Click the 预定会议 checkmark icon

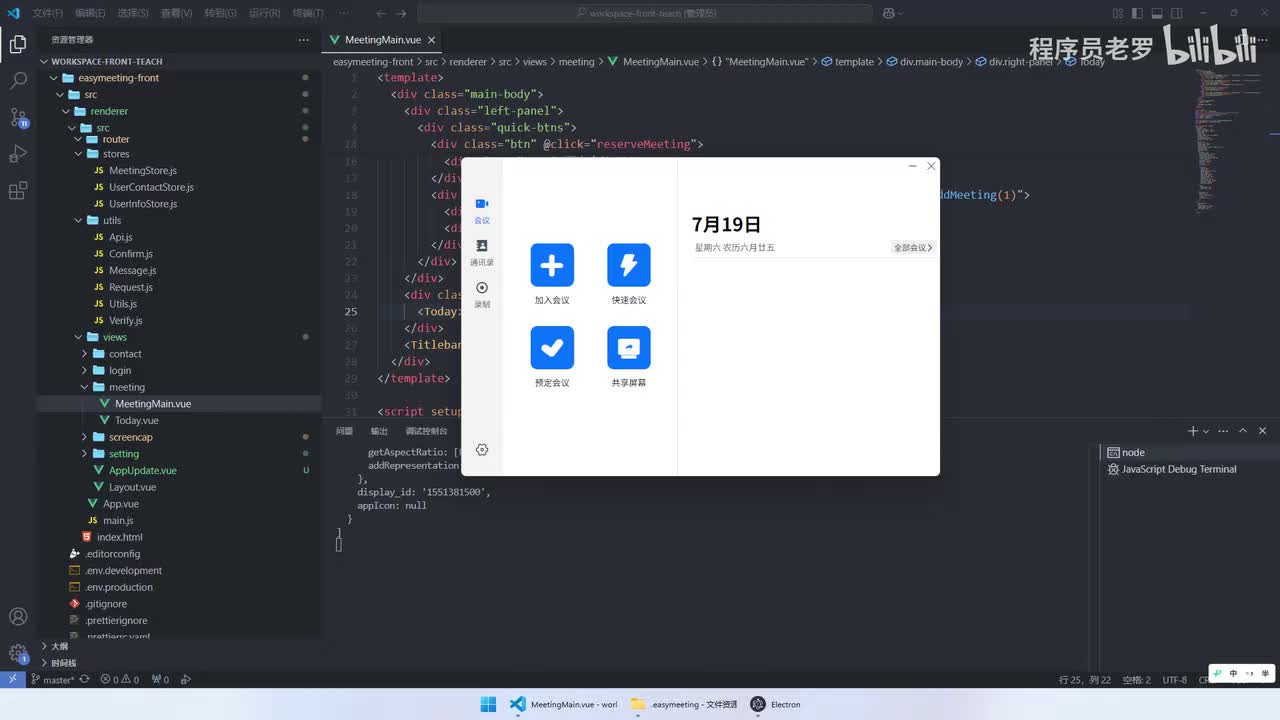pyautogui.click(x=552, y=348)
